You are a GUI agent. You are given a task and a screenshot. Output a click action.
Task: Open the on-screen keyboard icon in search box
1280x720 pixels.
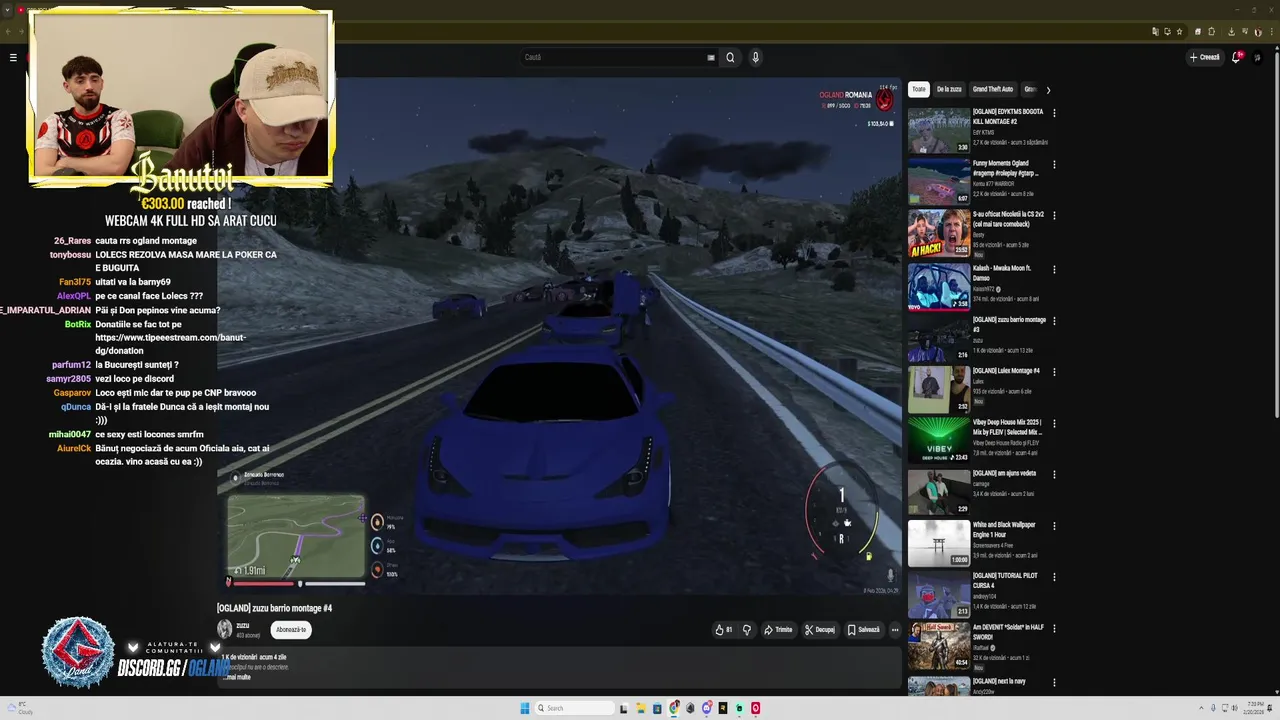point(711,57)
